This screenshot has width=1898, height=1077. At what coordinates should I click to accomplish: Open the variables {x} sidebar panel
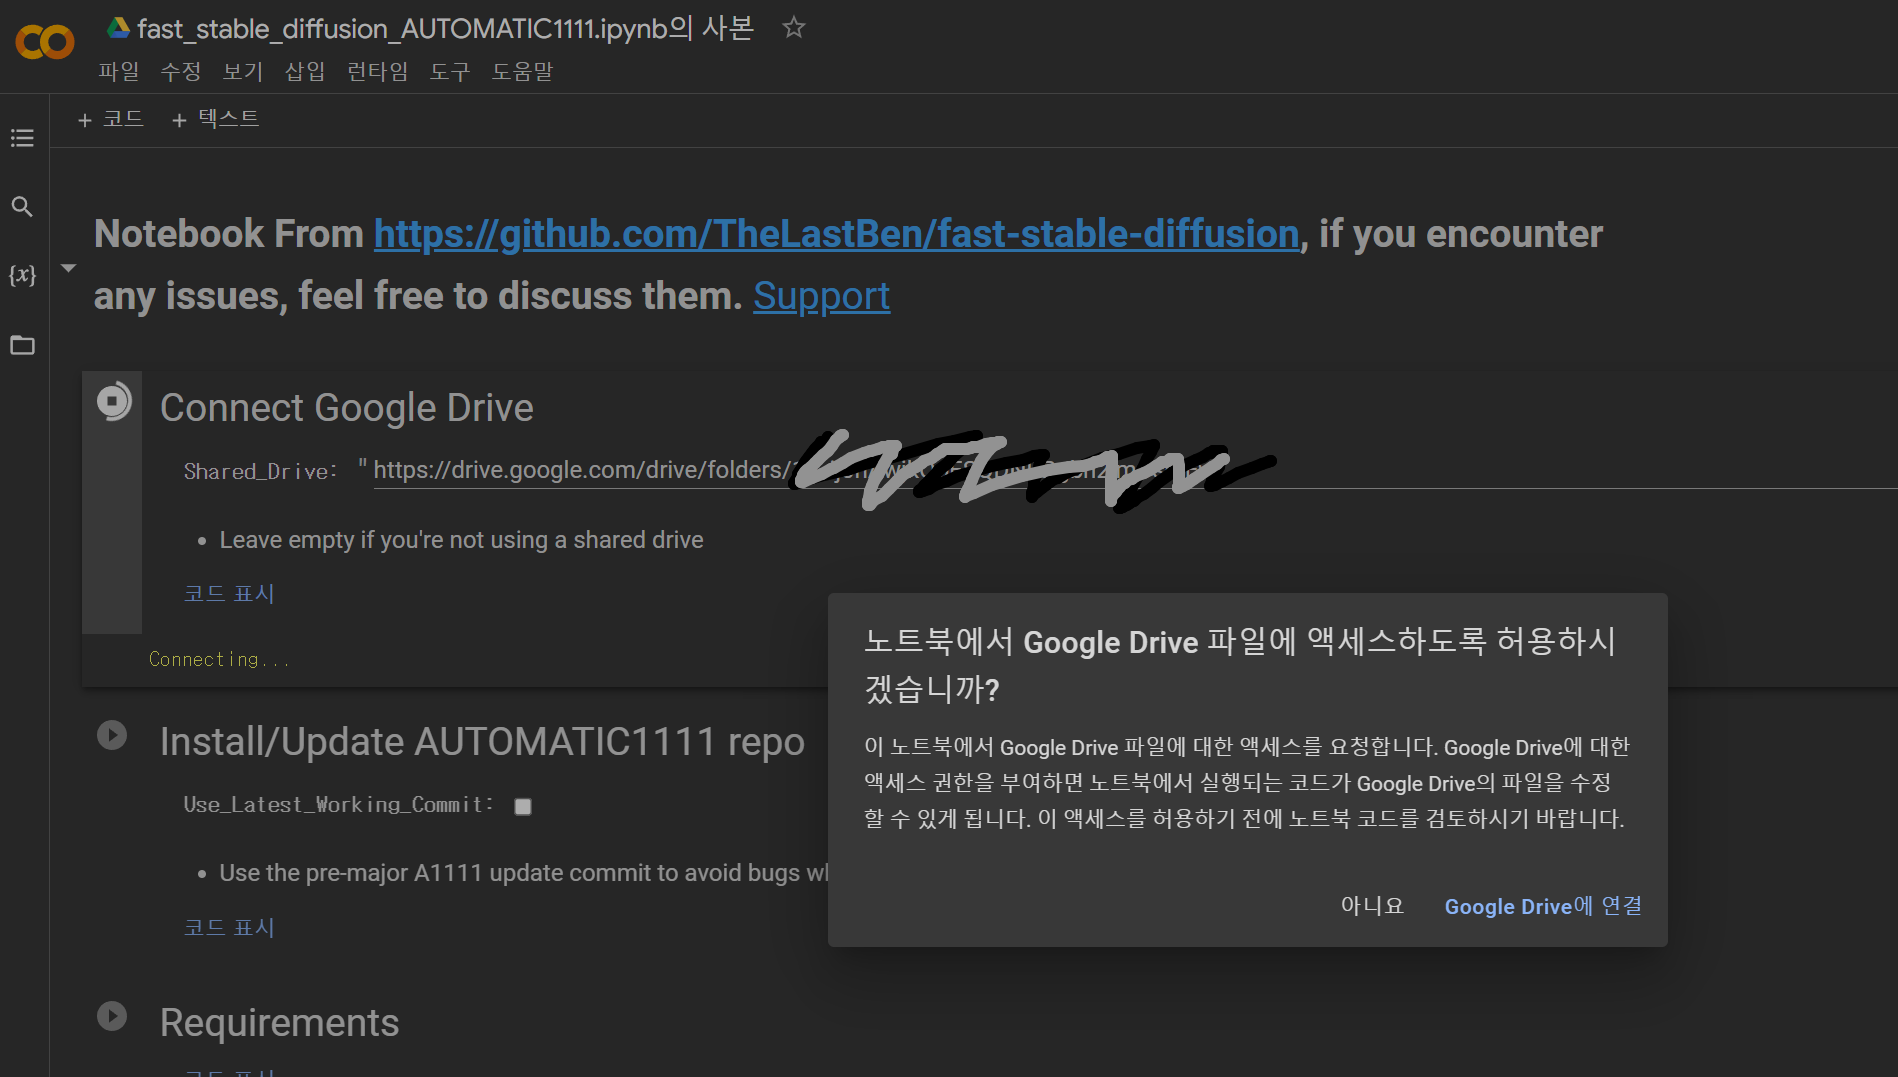click(22, 275)
